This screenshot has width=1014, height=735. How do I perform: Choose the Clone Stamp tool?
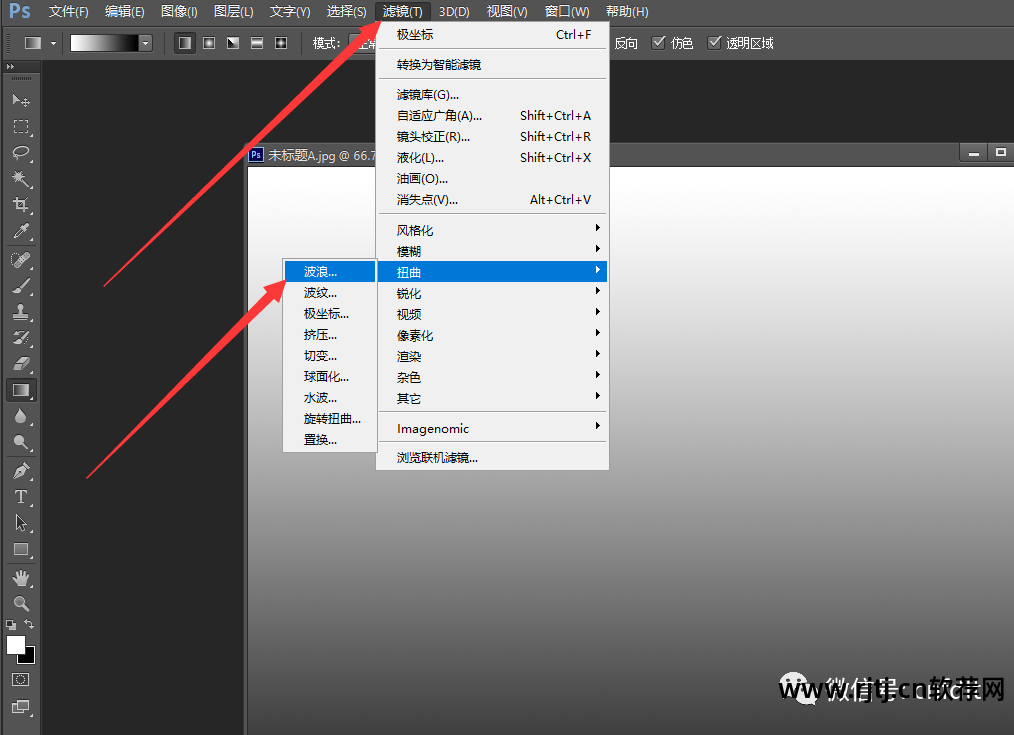[21, 313]
